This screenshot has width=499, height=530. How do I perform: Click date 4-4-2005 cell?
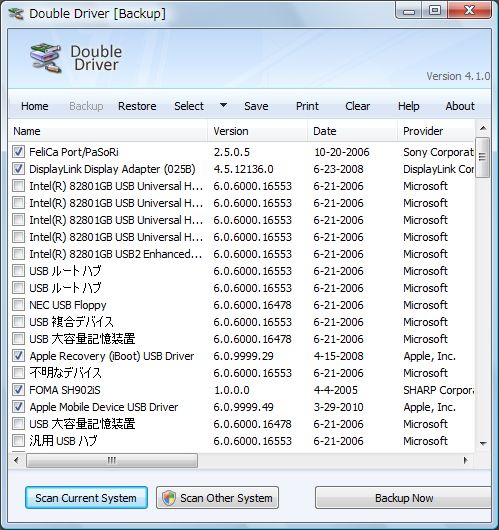coord(335,390)
